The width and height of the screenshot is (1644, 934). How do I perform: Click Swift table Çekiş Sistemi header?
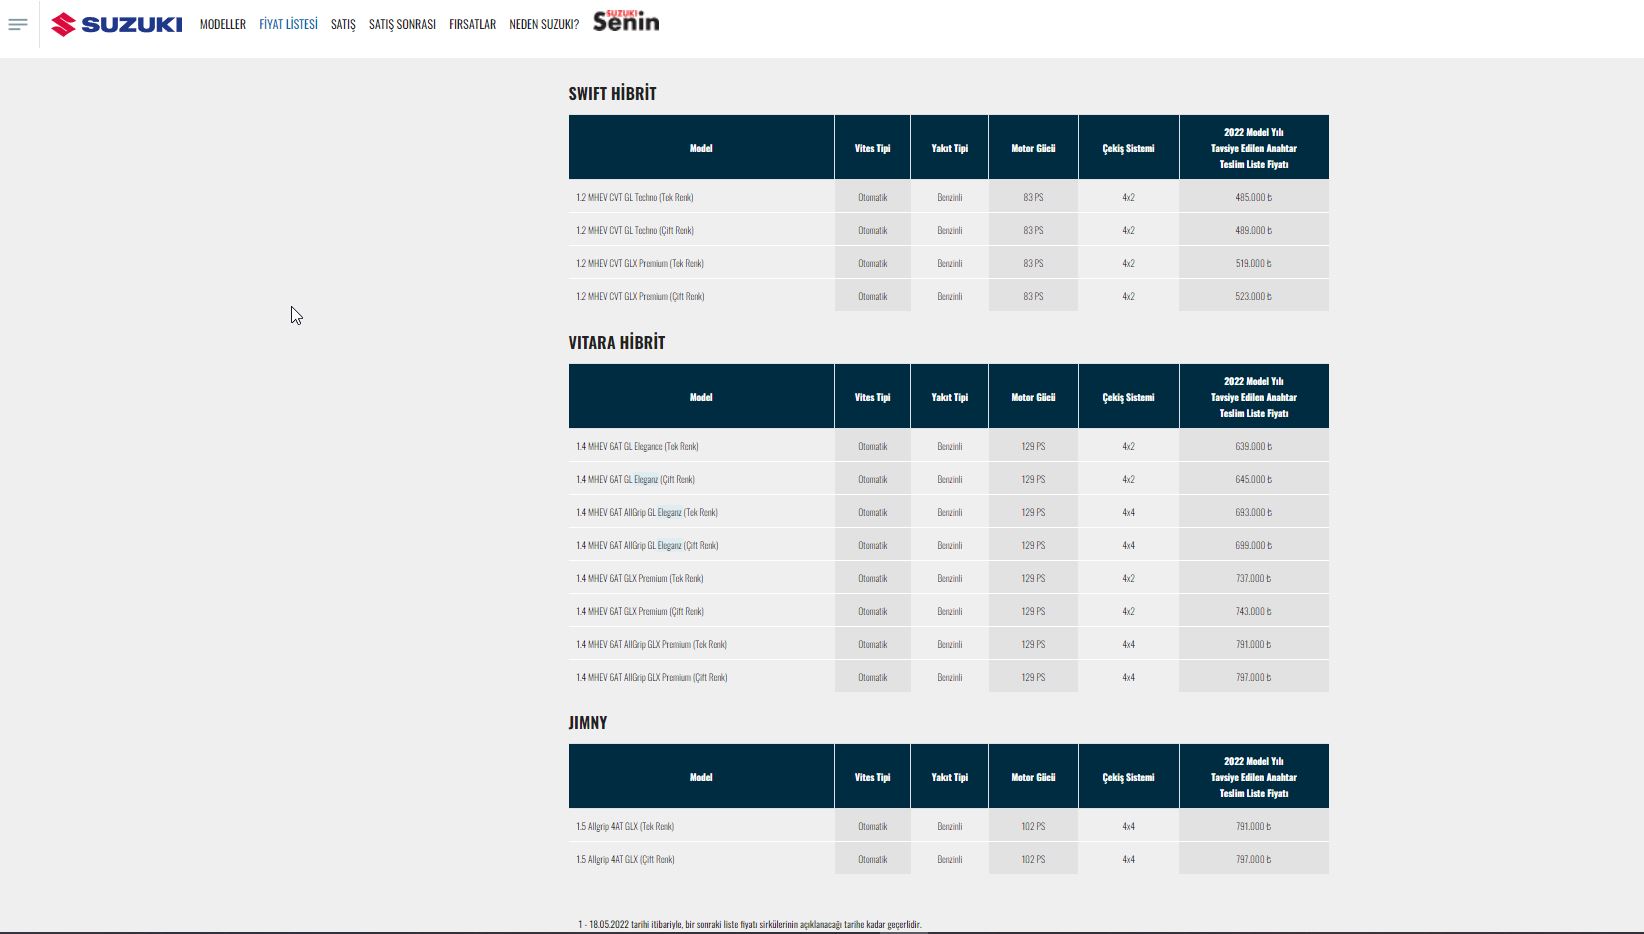(x=1128, y=147)
